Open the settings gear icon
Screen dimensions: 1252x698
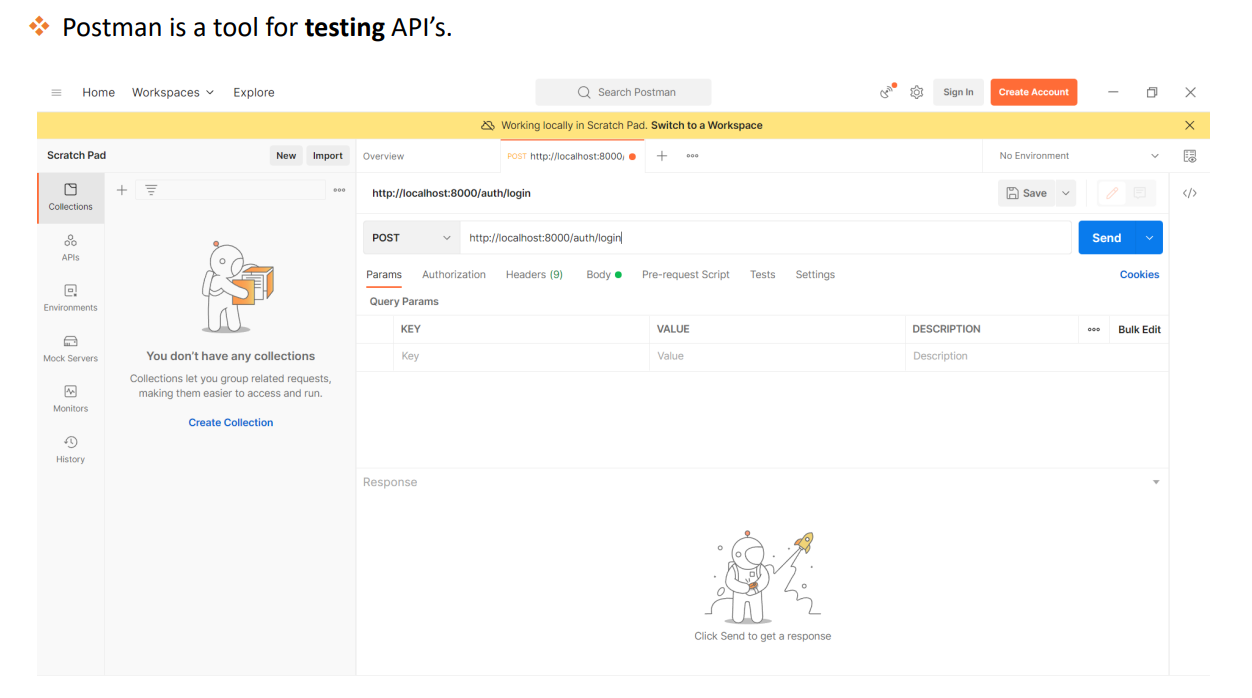pyautogui.click(x=916, y=92)
